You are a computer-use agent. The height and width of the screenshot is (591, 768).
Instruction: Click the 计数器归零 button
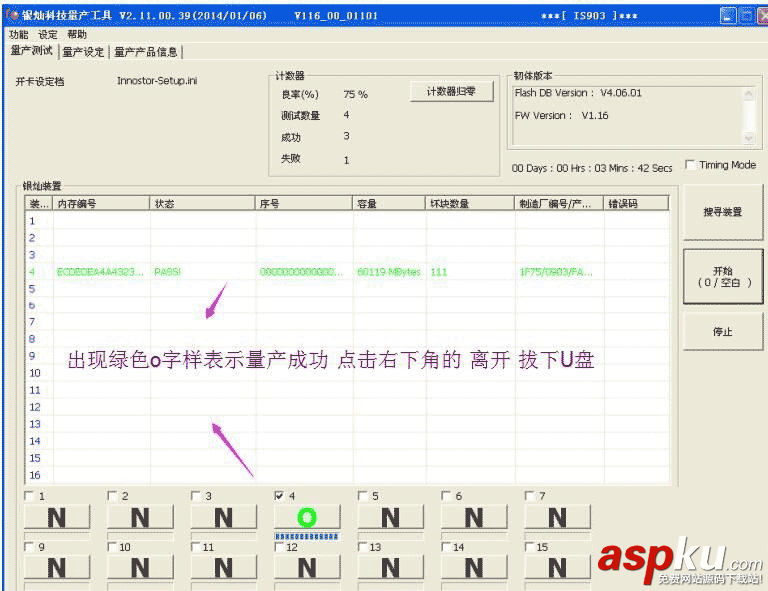pyautogui.click(x=451, y=92)
